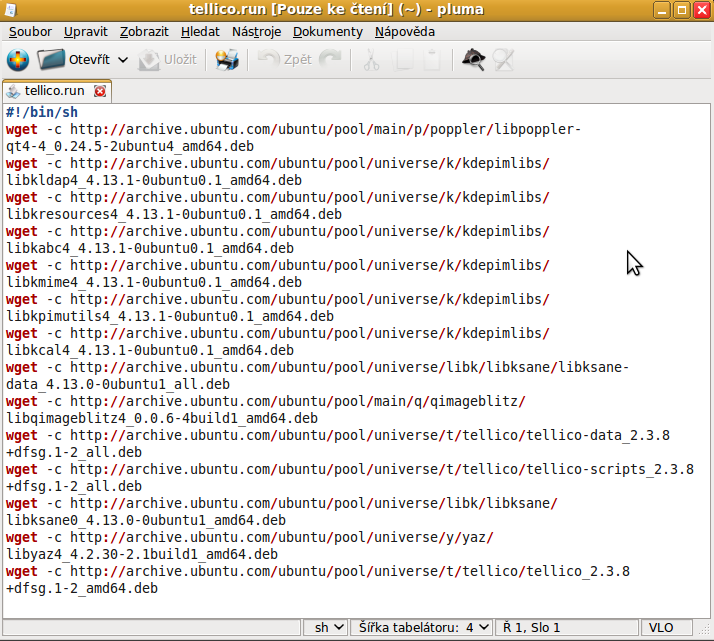Click the libkcal4_4.13.1-0ubuntu0.1_amd64.deb line

(150, 350)
